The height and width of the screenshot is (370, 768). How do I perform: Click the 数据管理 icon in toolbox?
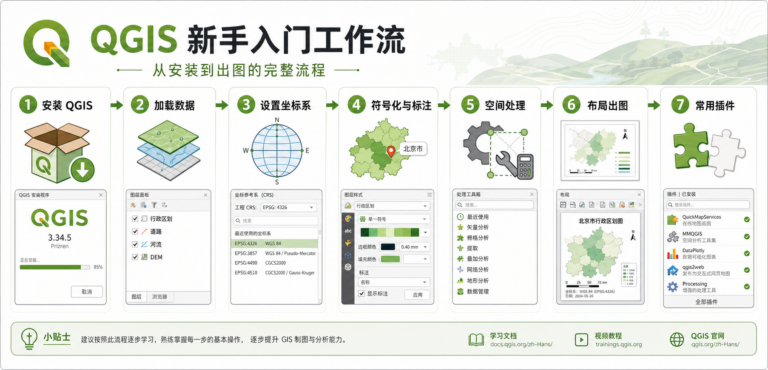click(x=460, y=292)
